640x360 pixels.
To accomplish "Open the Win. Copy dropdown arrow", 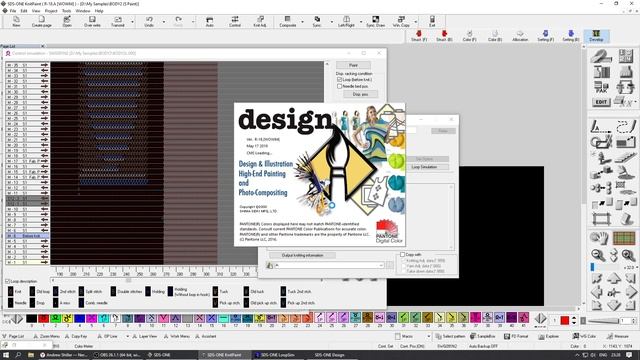I will (416, 22).
